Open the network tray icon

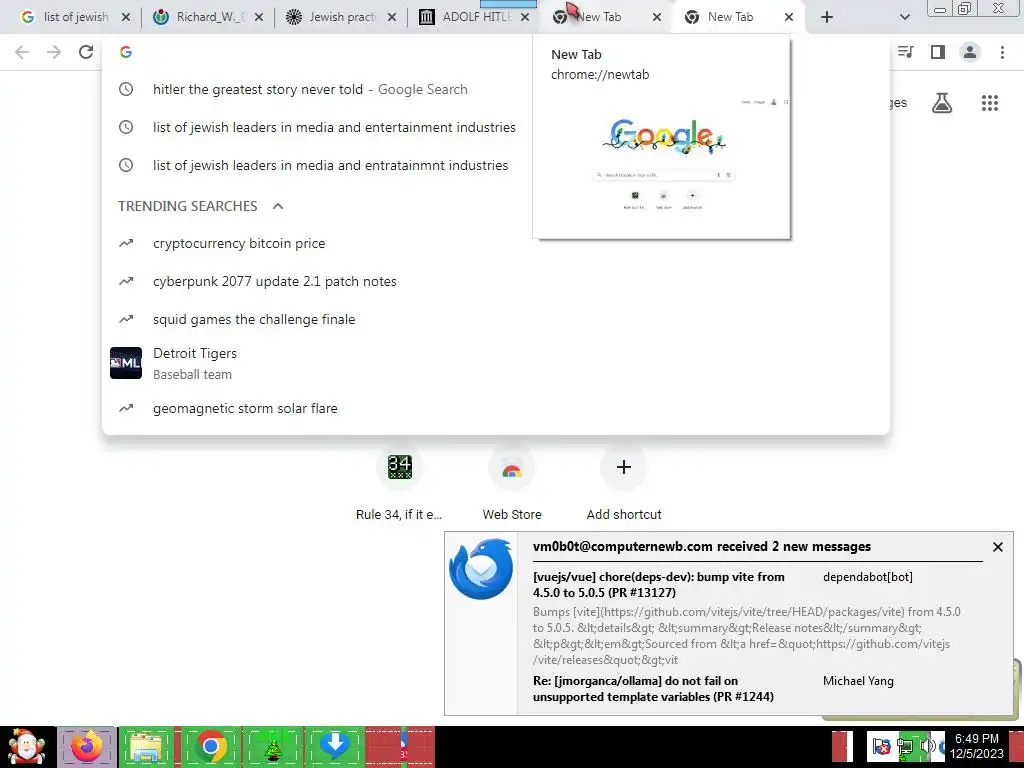[x=905, y=746]
